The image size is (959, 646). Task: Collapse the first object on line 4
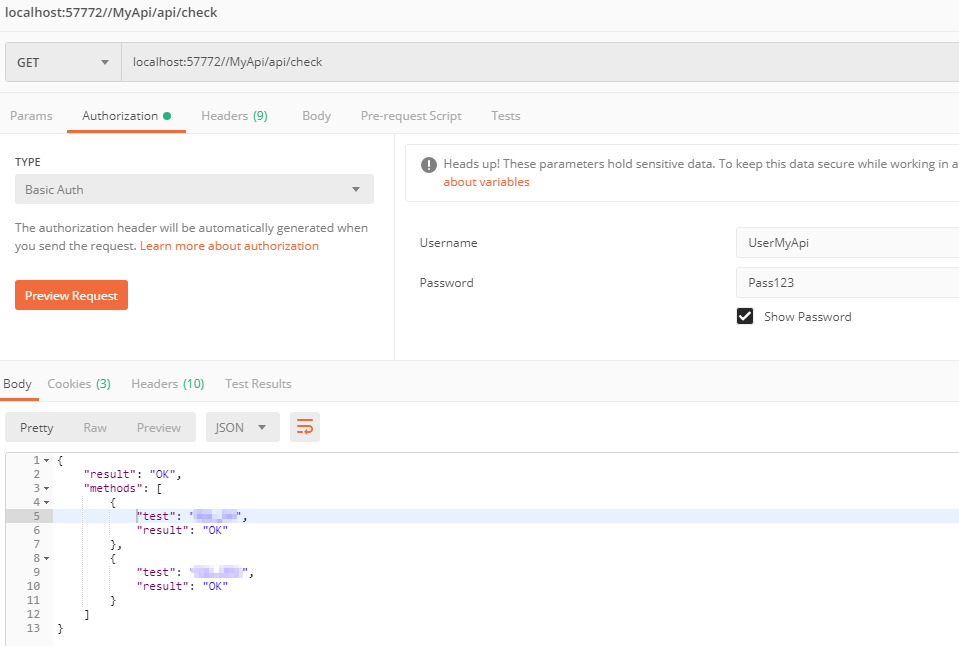click(x=47, y=502)
